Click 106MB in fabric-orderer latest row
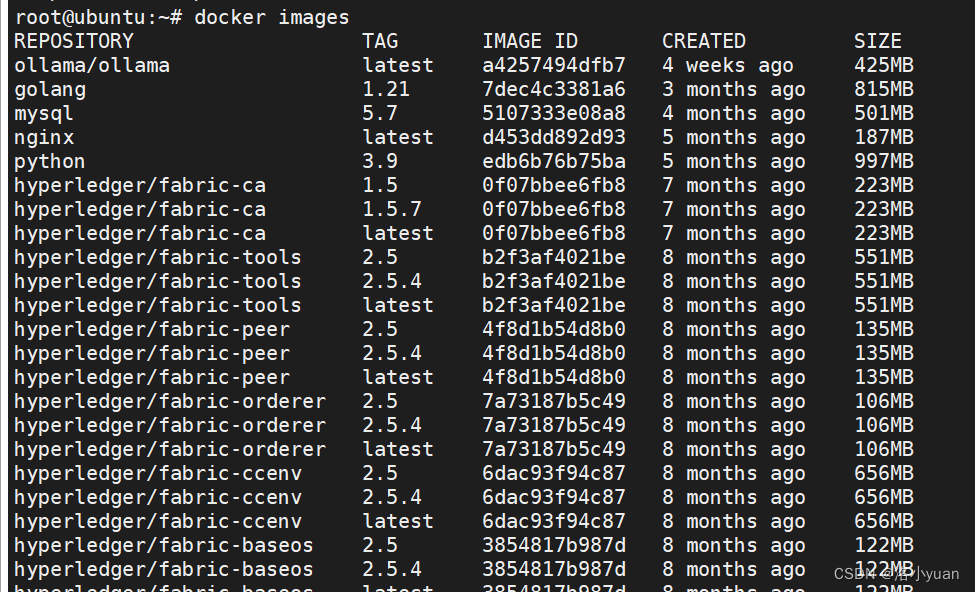Viewport: 975px width, 592px height. click(884, 450)
